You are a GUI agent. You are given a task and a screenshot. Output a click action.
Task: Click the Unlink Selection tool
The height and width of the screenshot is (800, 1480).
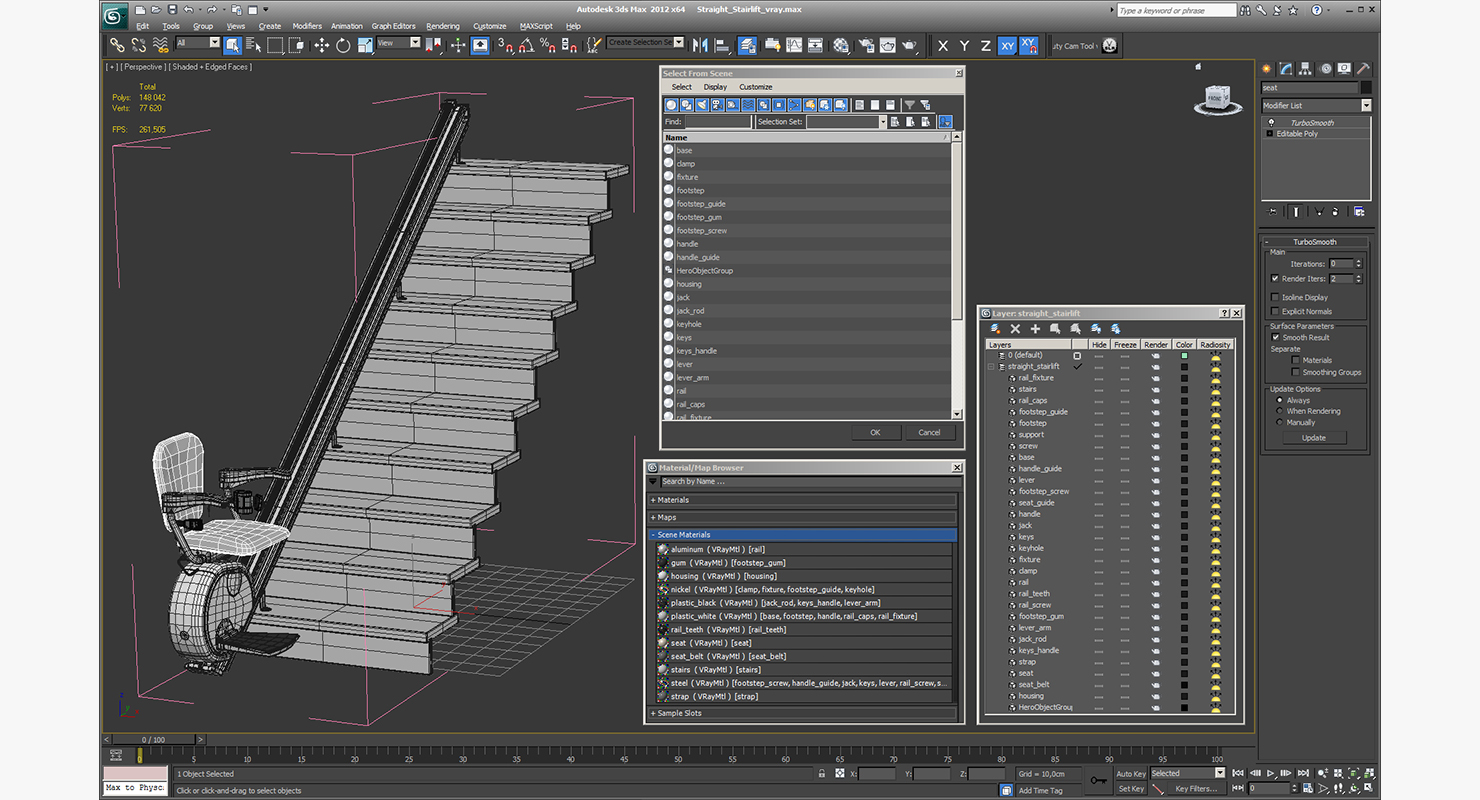click(138, 45)
